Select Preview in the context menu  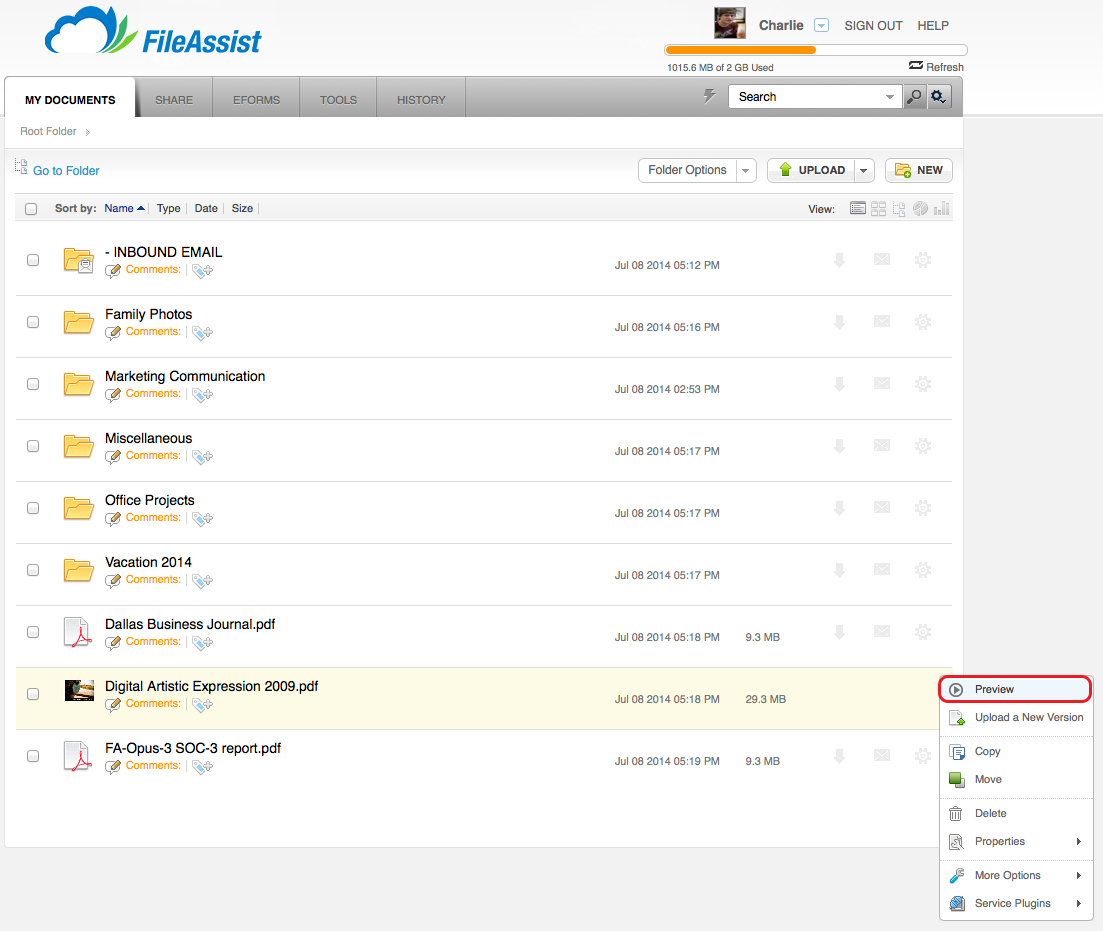[x=1016, y=689]
